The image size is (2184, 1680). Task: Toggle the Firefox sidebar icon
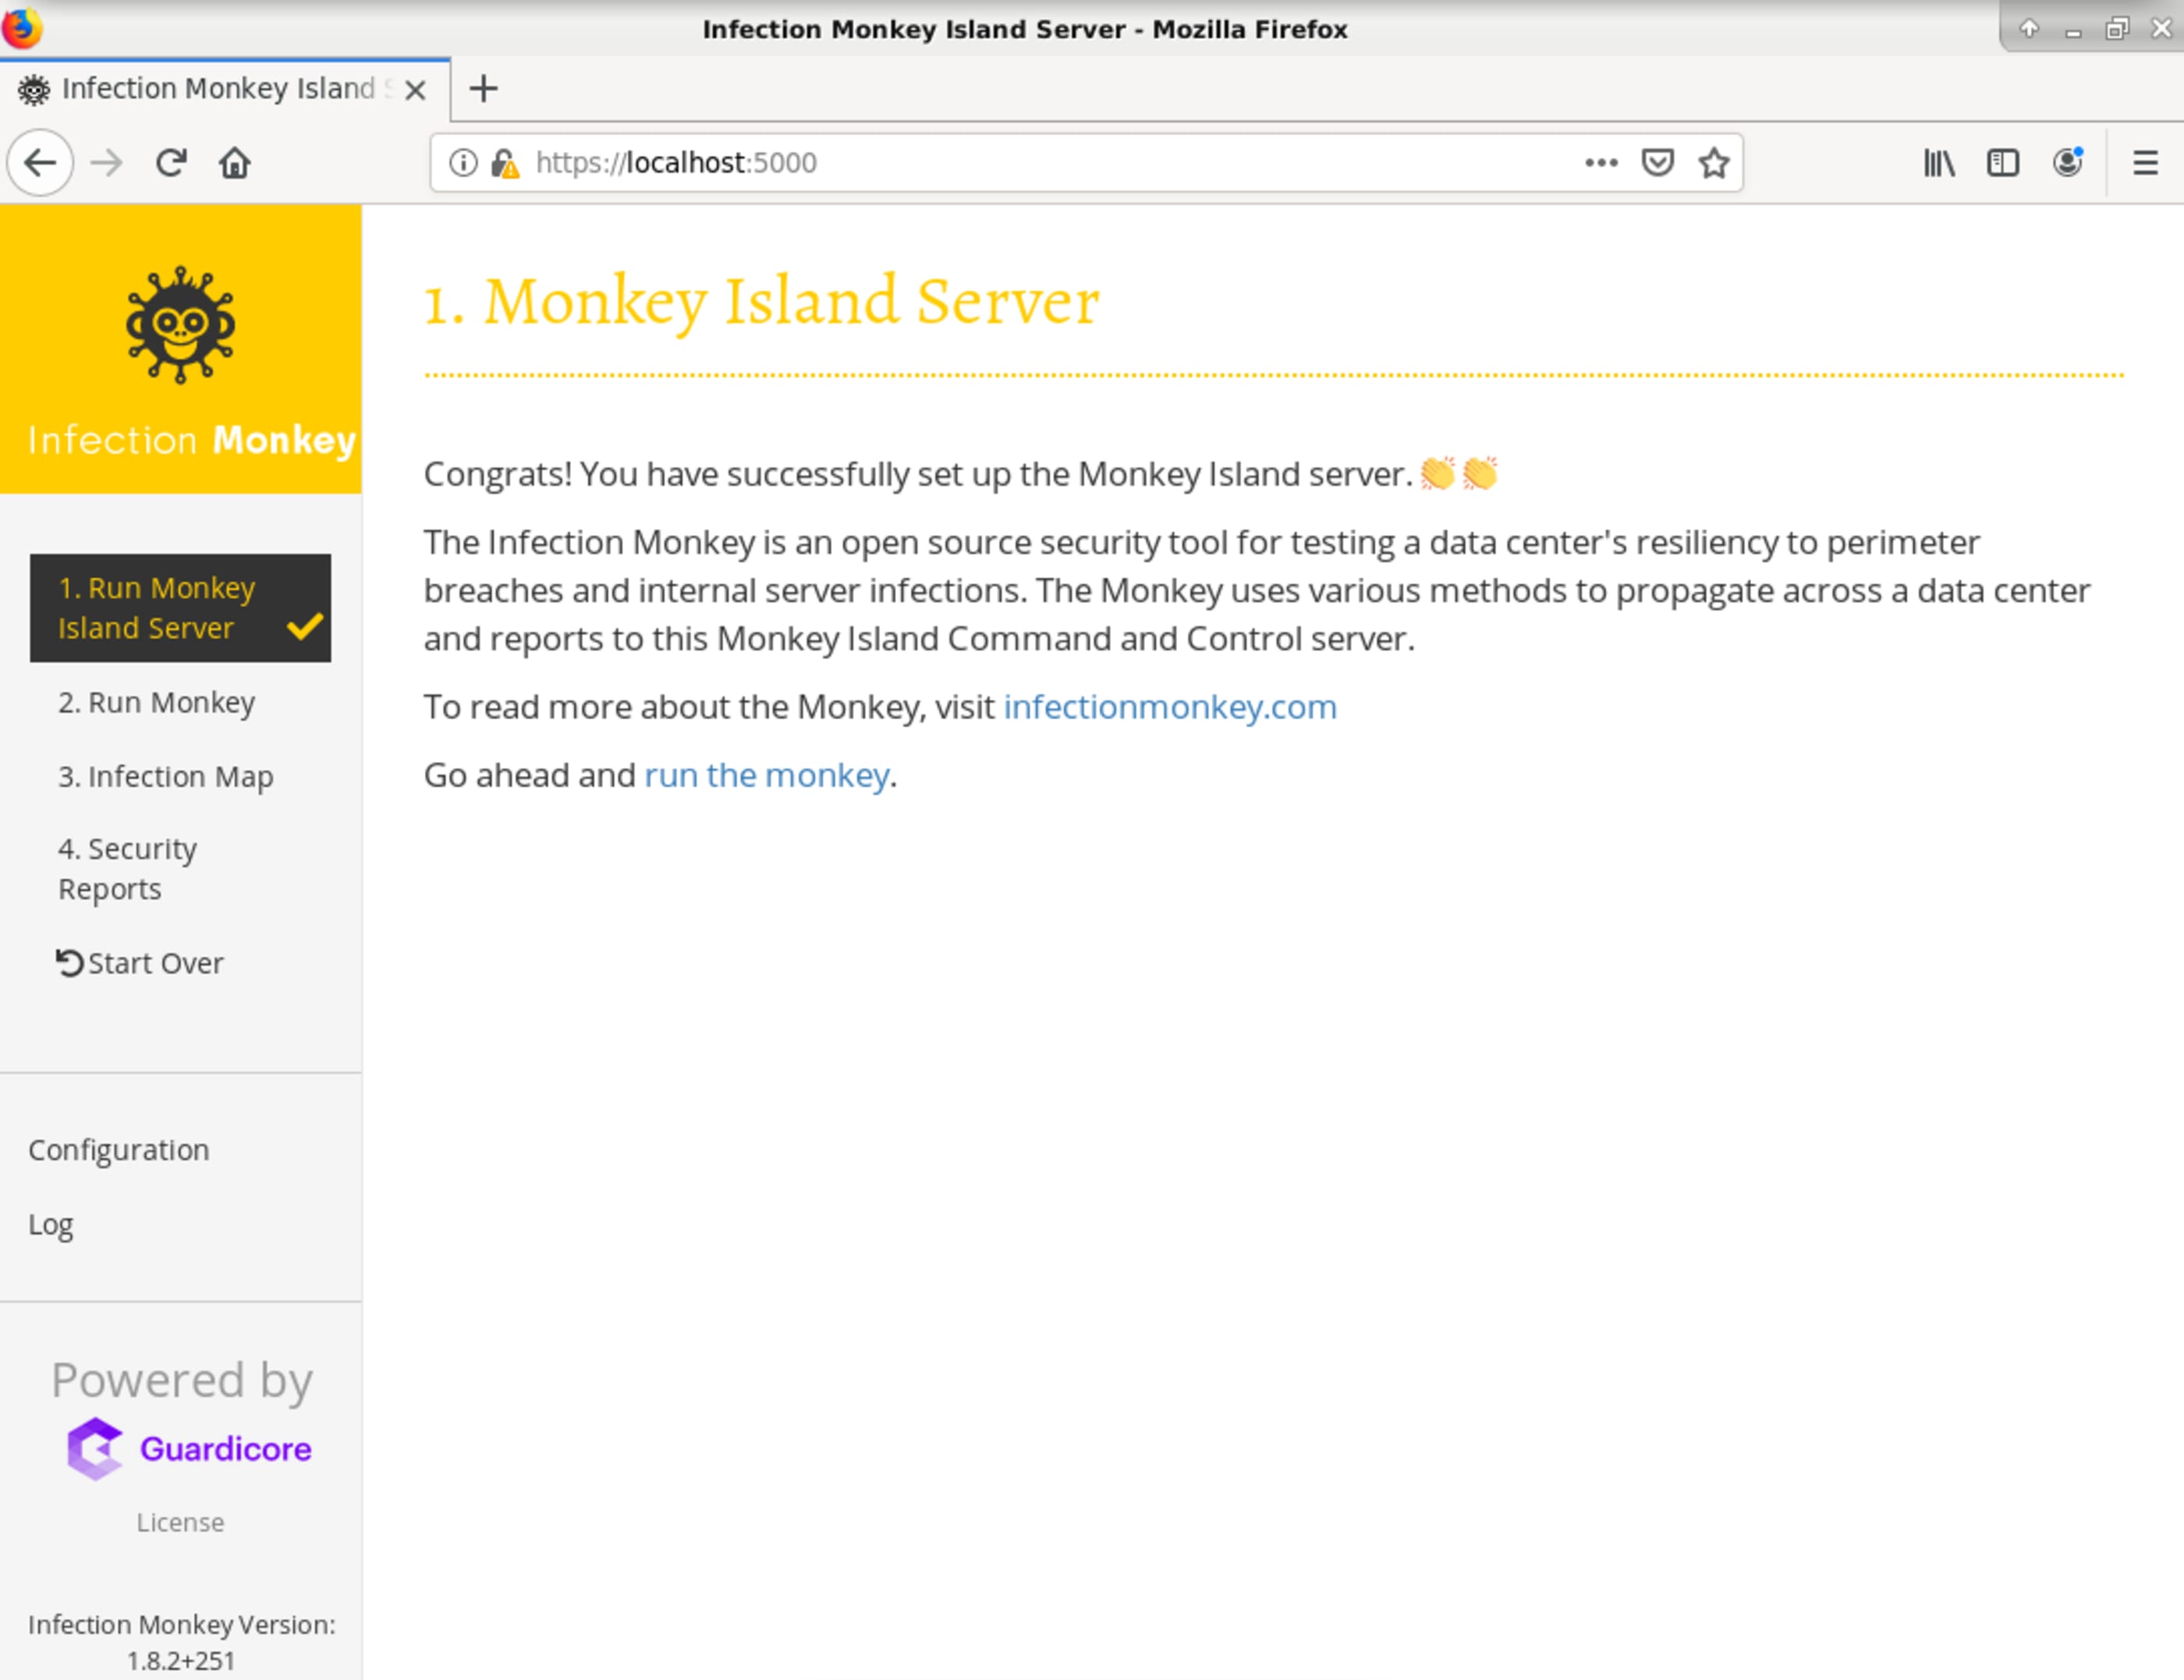point(2003,162)
